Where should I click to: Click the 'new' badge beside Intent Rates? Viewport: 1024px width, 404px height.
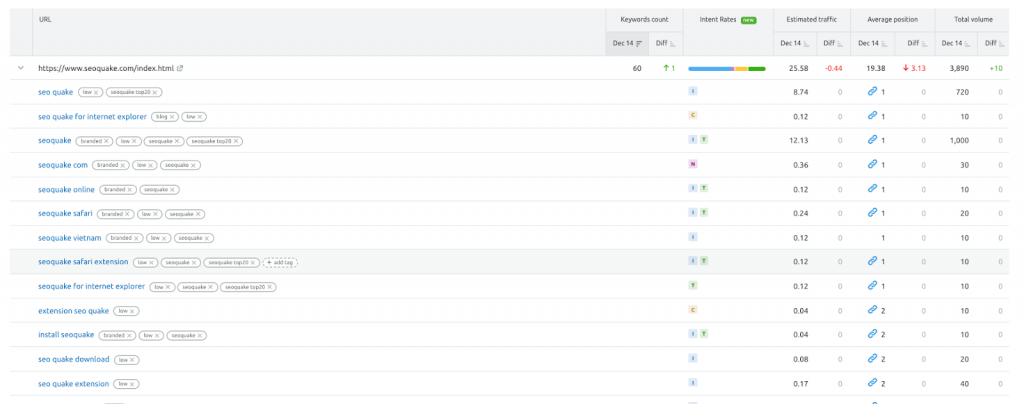(748, 19)
